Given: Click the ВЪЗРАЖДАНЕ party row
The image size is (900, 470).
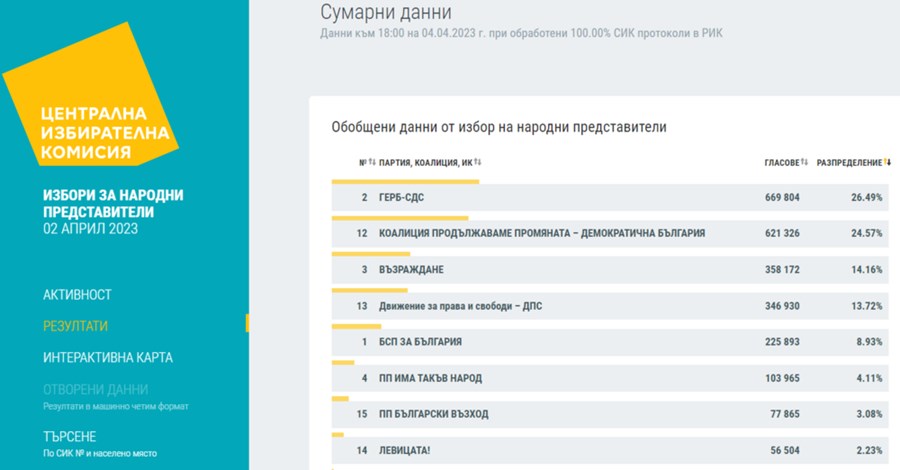Looking at the screenshot, I should pyautogui.click(x=610, y=270).
